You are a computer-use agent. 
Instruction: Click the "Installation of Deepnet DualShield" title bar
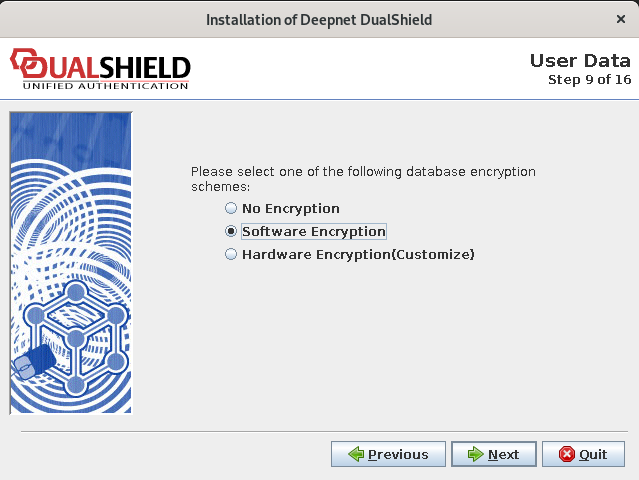[x=319, y=19]
